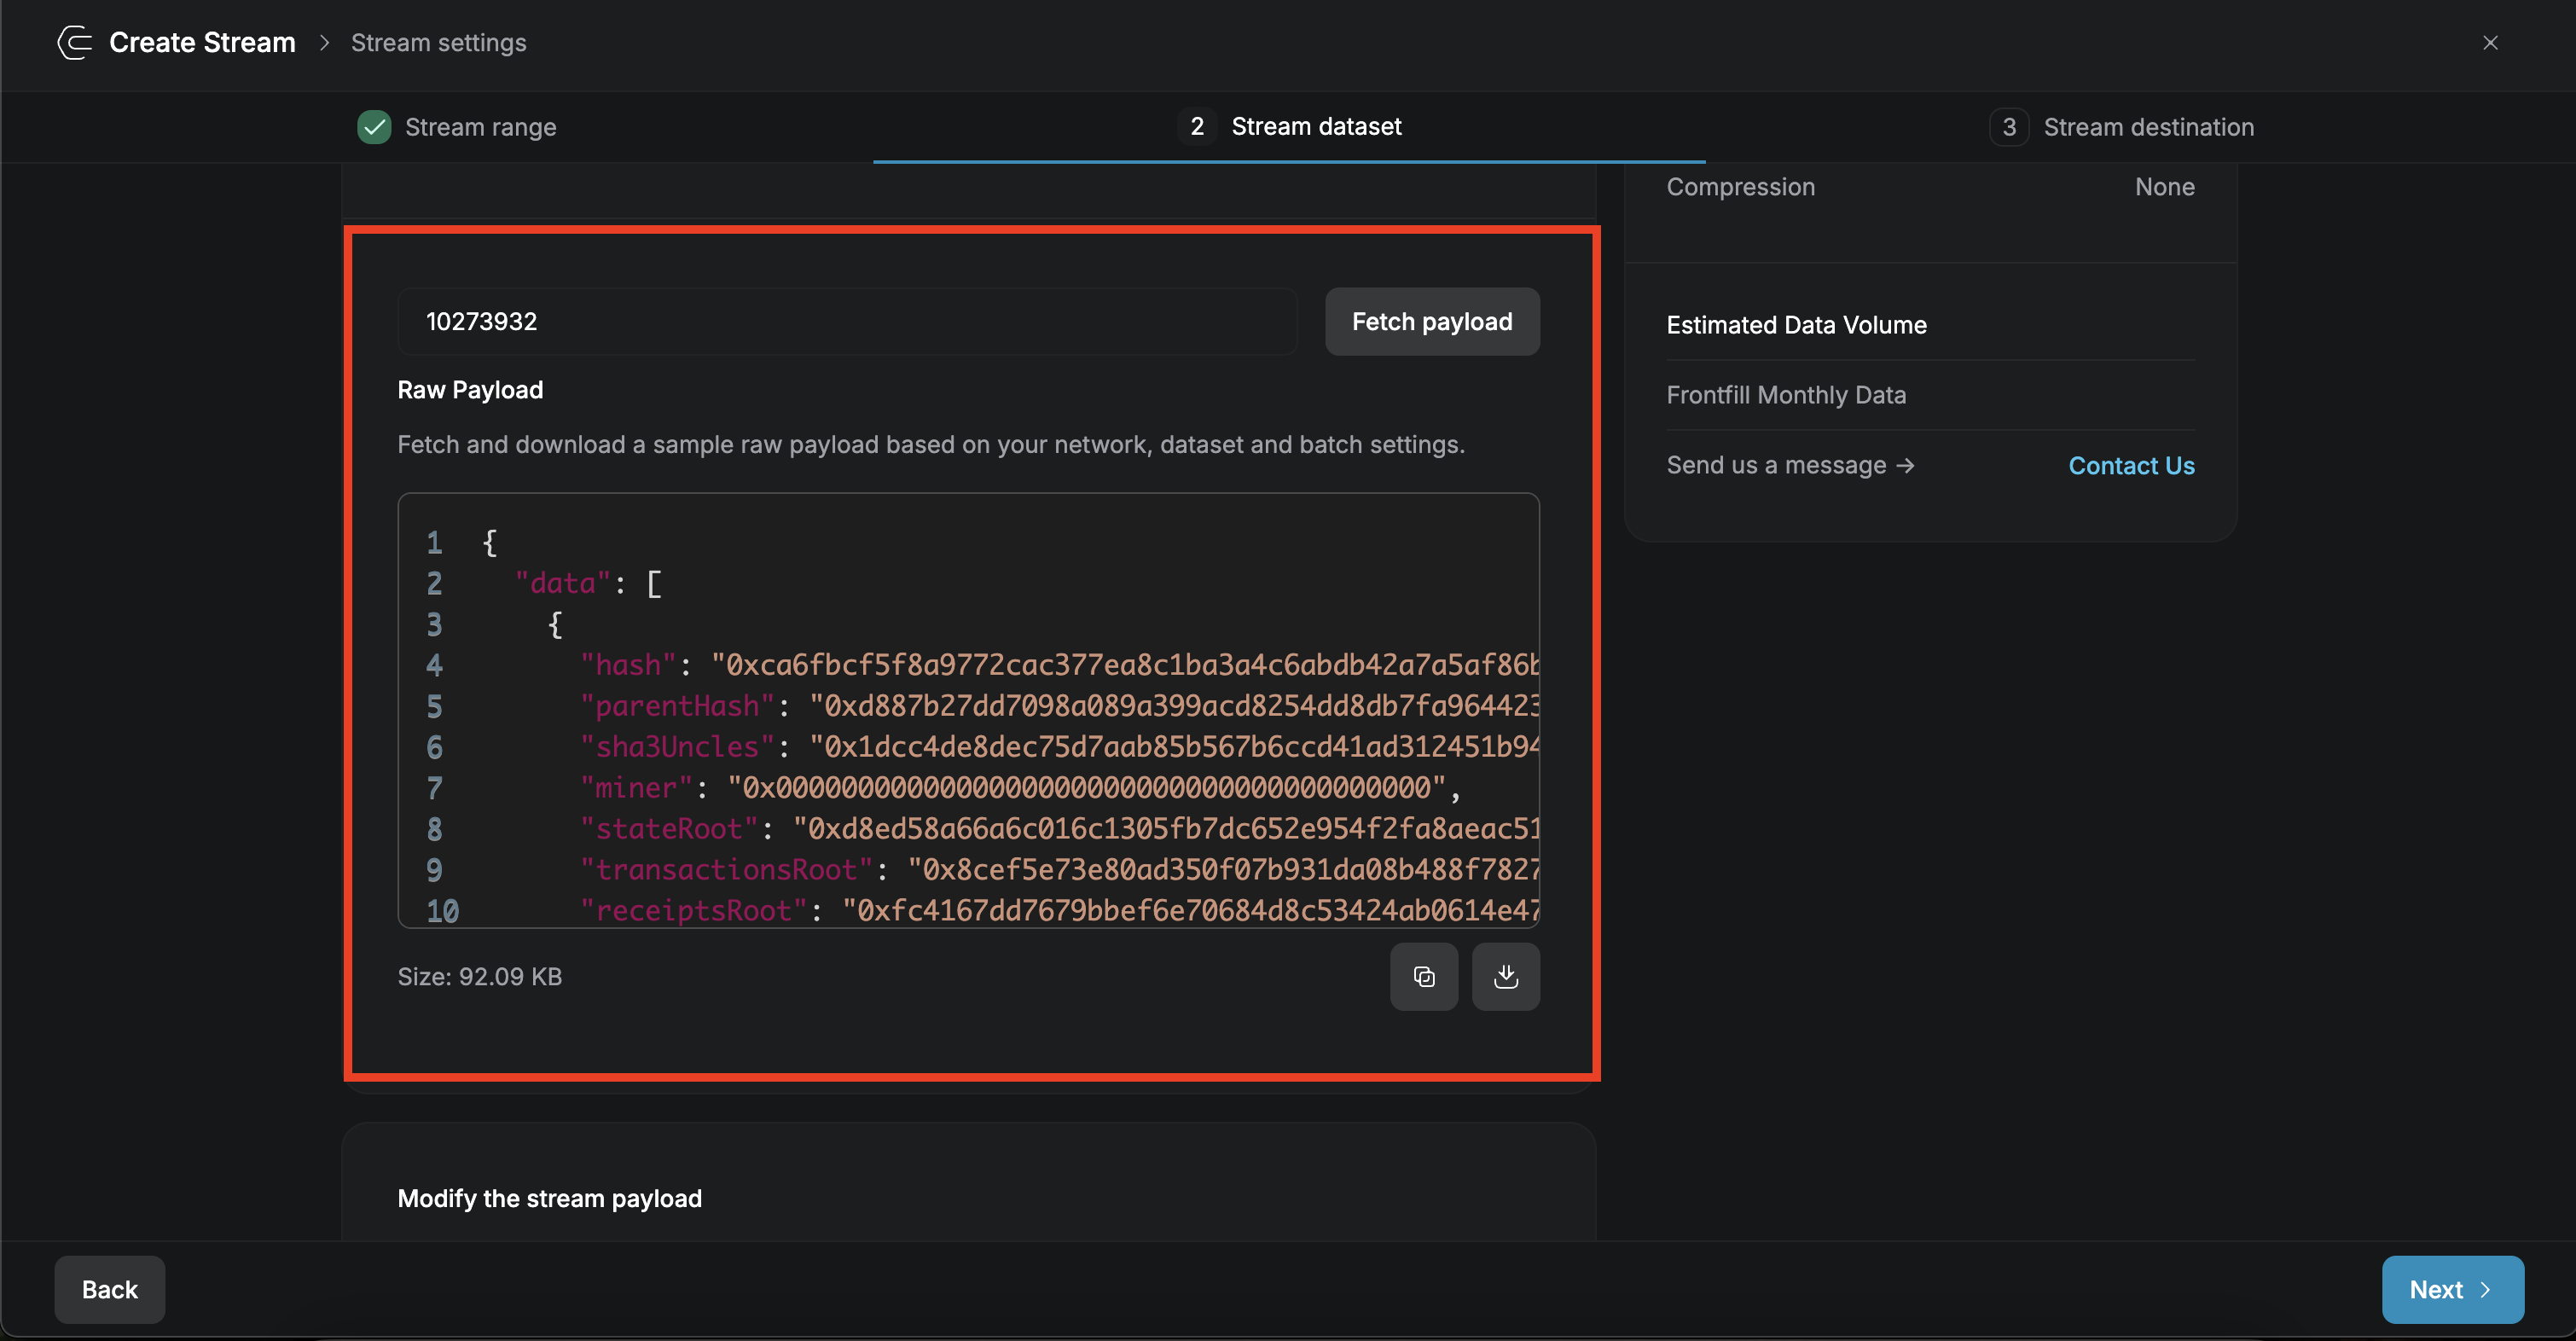The width and height of the screenshot is (2576, 1341).
Task: Click Send us a message
Action: [1775, 465]
